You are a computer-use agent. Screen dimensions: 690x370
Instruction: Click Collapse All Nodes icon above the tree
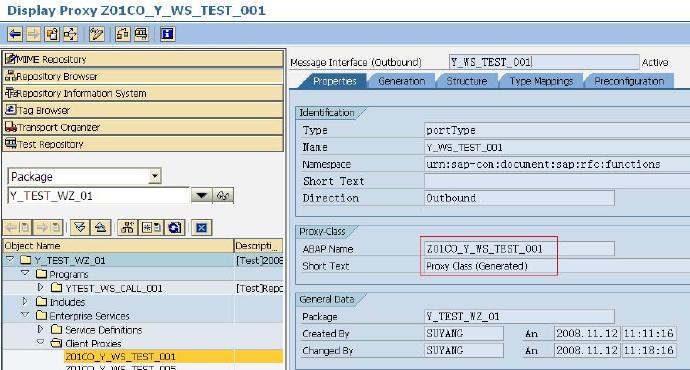click(x=101, y=227)
